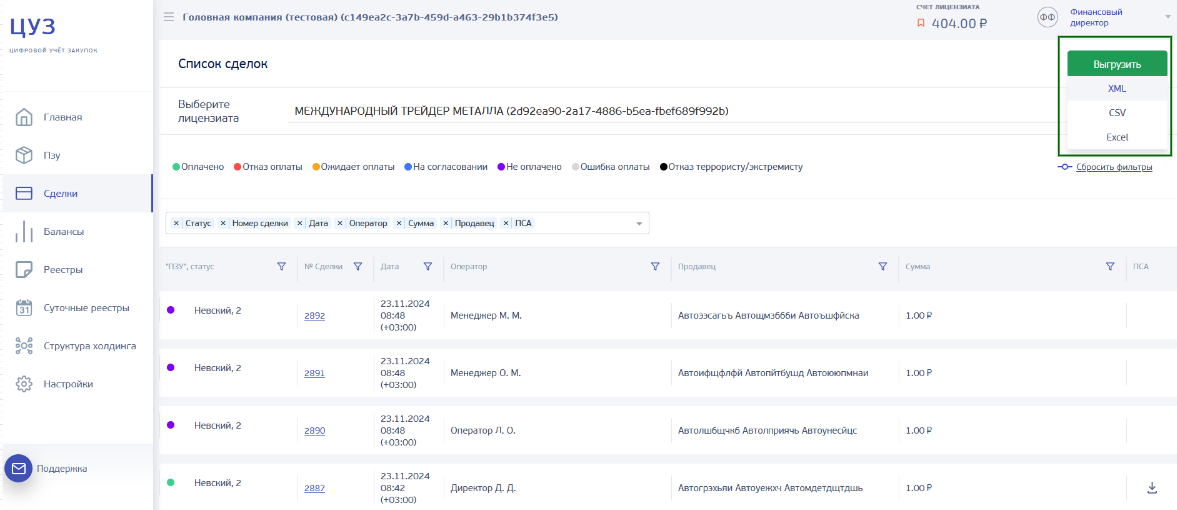Remove the ПСА column tag

pos(506,223)
